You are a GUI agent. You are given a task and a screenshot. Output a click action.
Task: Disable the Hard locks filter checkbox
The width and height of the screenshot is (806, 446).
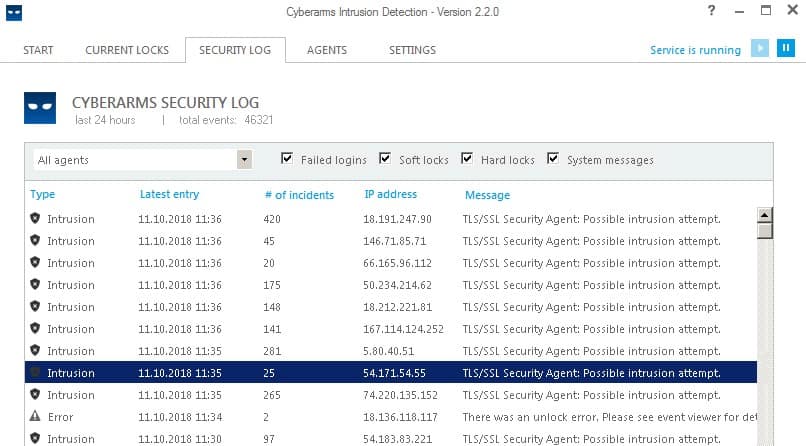point(467,158)
